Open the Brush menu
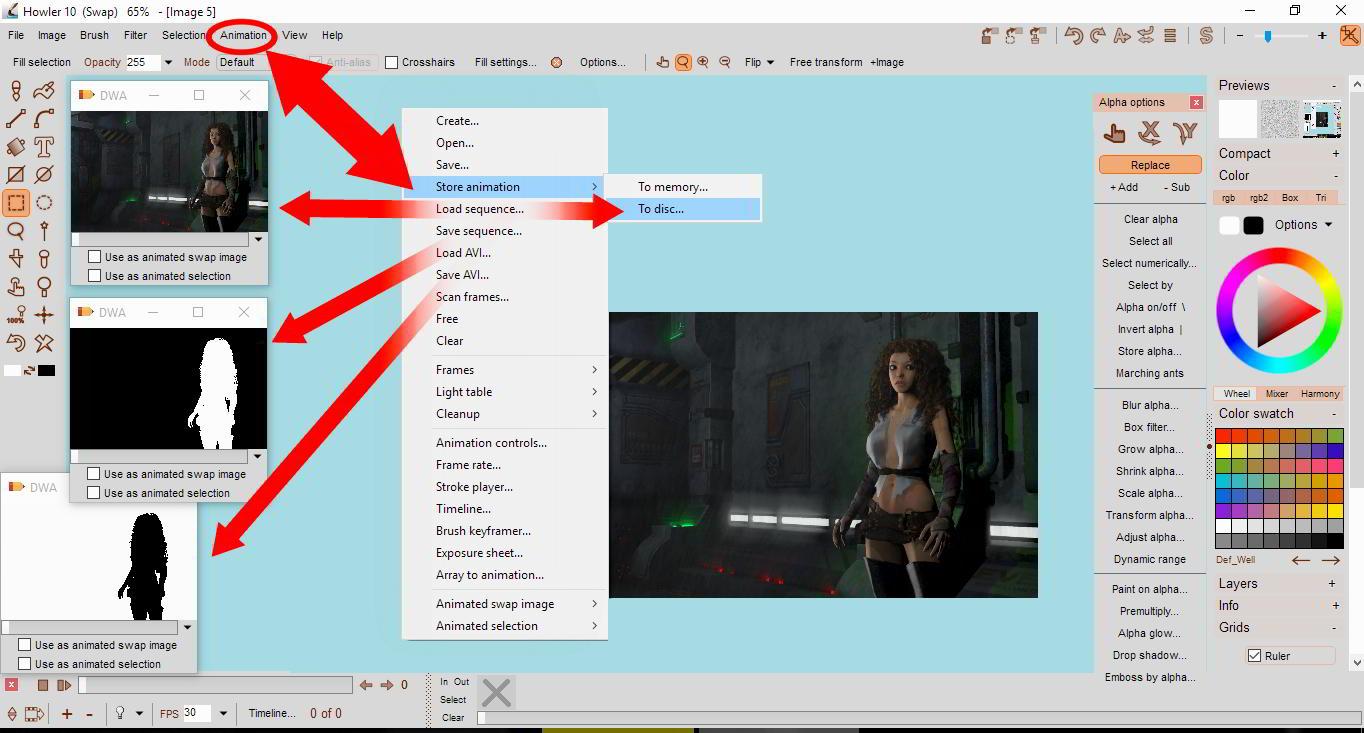1364x733 pixels. pos(94,35)
